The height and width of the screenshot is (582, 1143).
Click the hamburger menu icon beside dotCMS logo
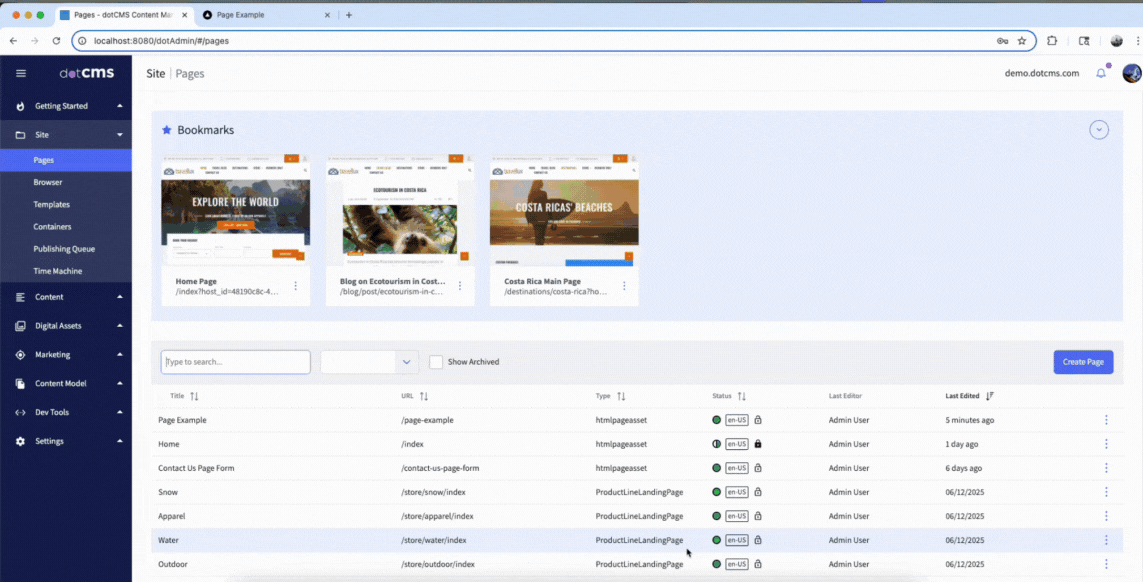21,73
